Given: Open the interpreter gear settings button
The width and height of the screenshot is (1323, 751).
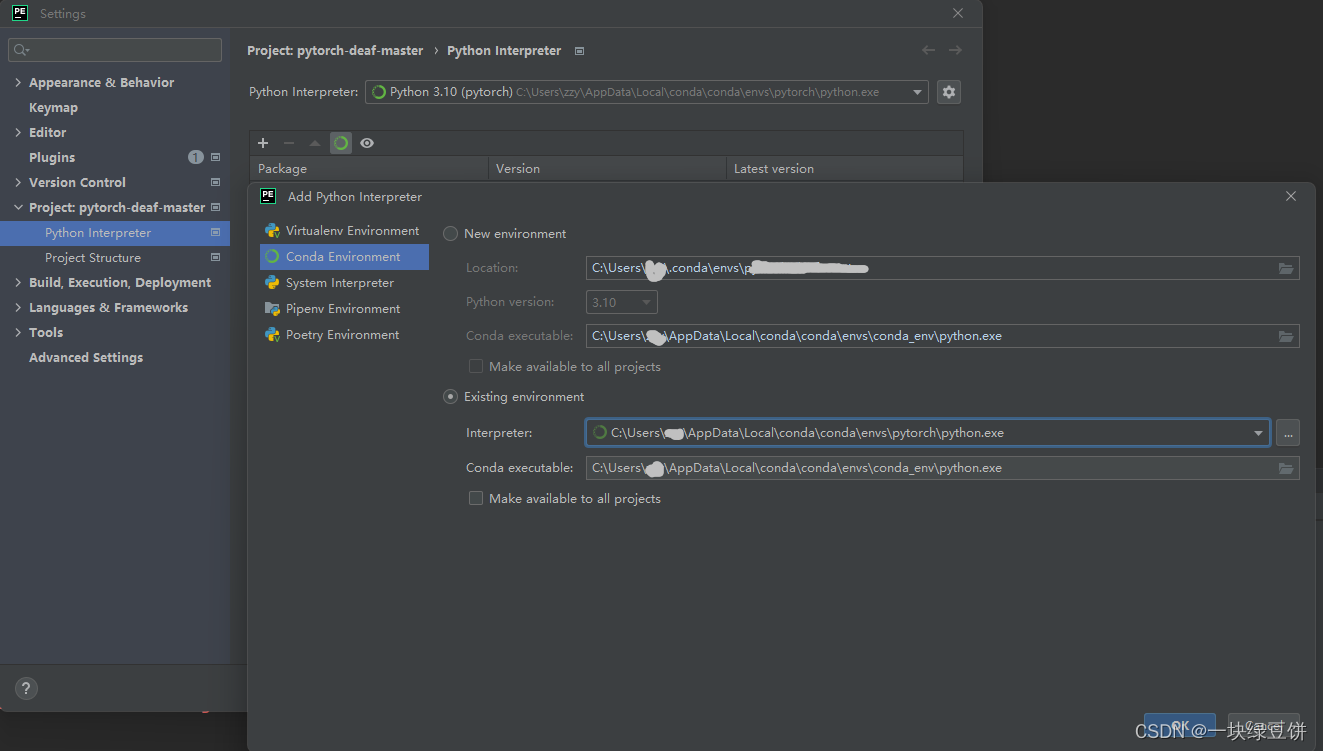Looking at the screenshot, I should [x=948, y=92].
